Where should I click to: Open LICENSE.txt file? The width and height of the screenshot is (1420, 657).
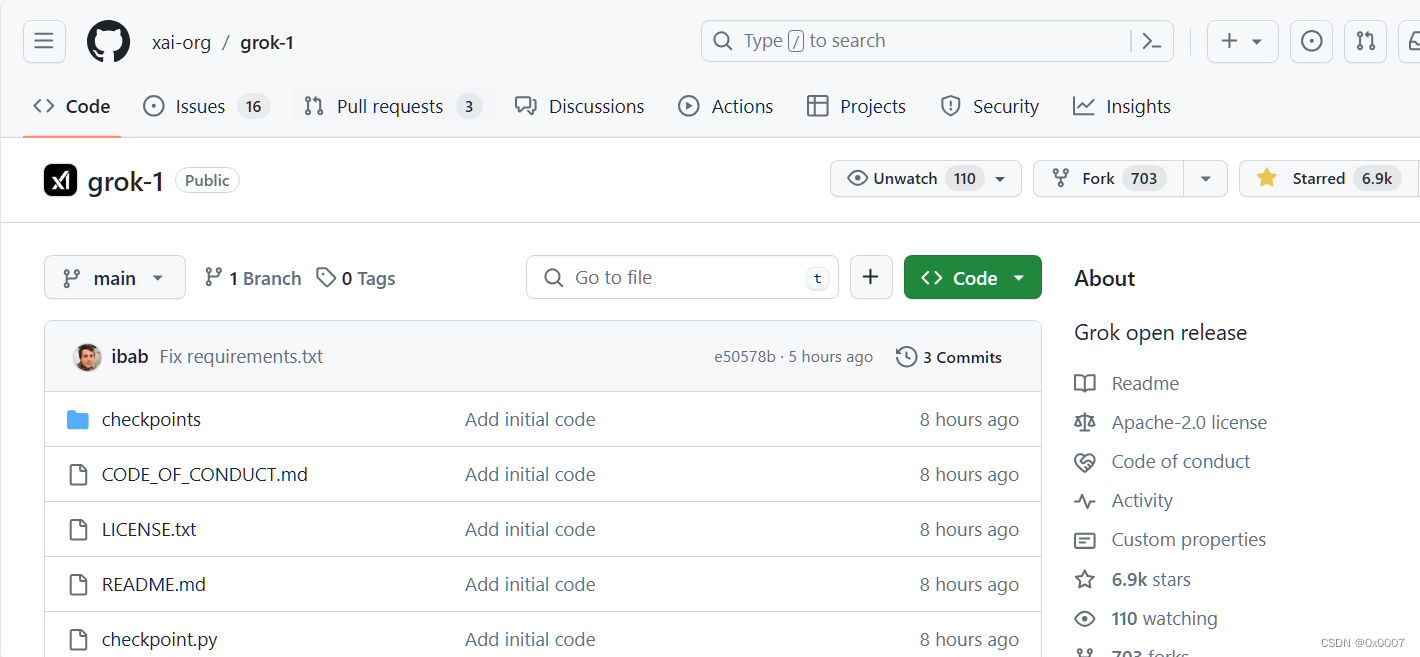click(x=149, y=530)
